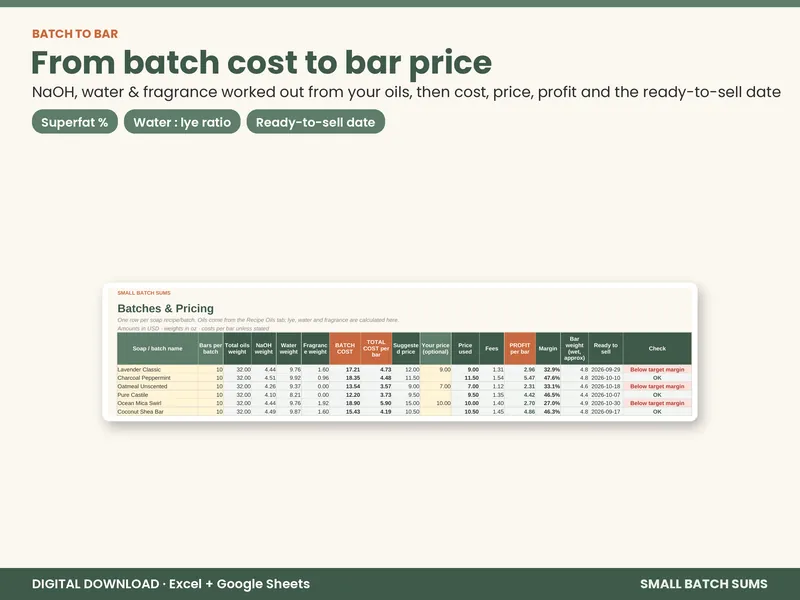Click Lavender Classic margin 32.9%
This screenshot has width=800, height=600.
pos(548,369)
